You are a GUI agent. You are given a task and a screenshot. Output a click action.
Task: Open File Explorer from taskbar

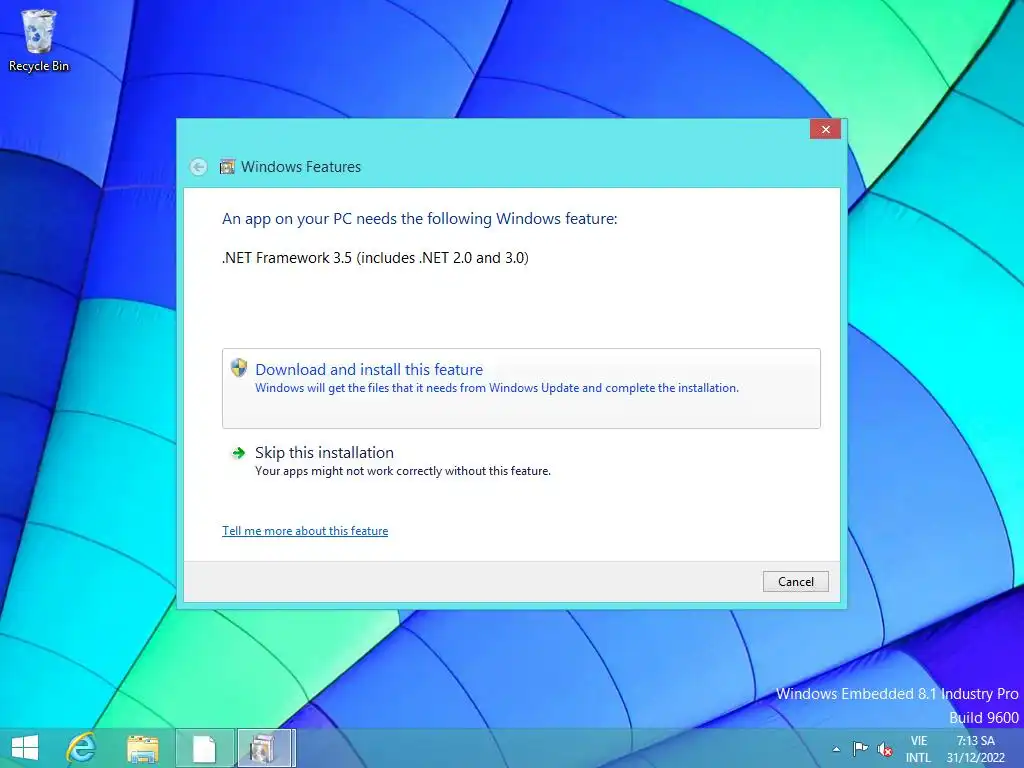click(143, 748)
